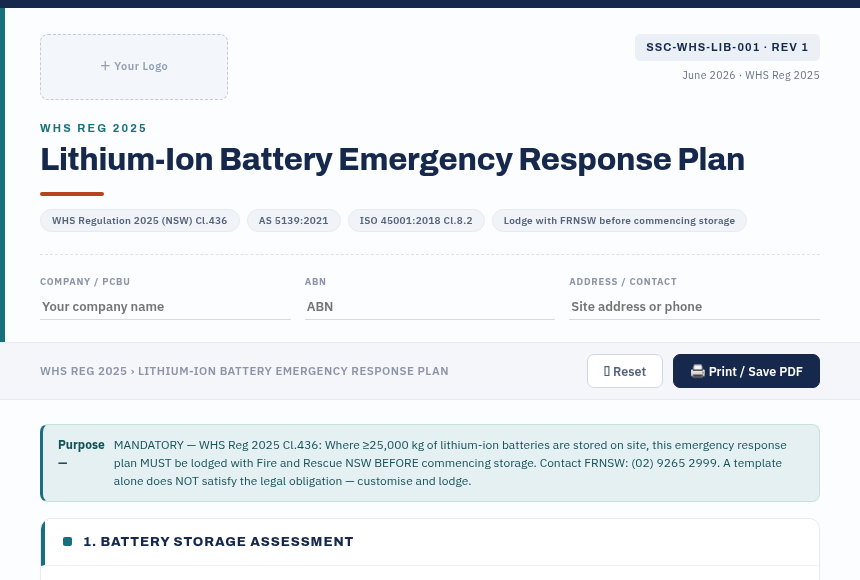Image resolution: width=860 pixels, height=580 pixels.
Task: Click the AS 5139:2021 tag
Action: click(x=293, y=221)
